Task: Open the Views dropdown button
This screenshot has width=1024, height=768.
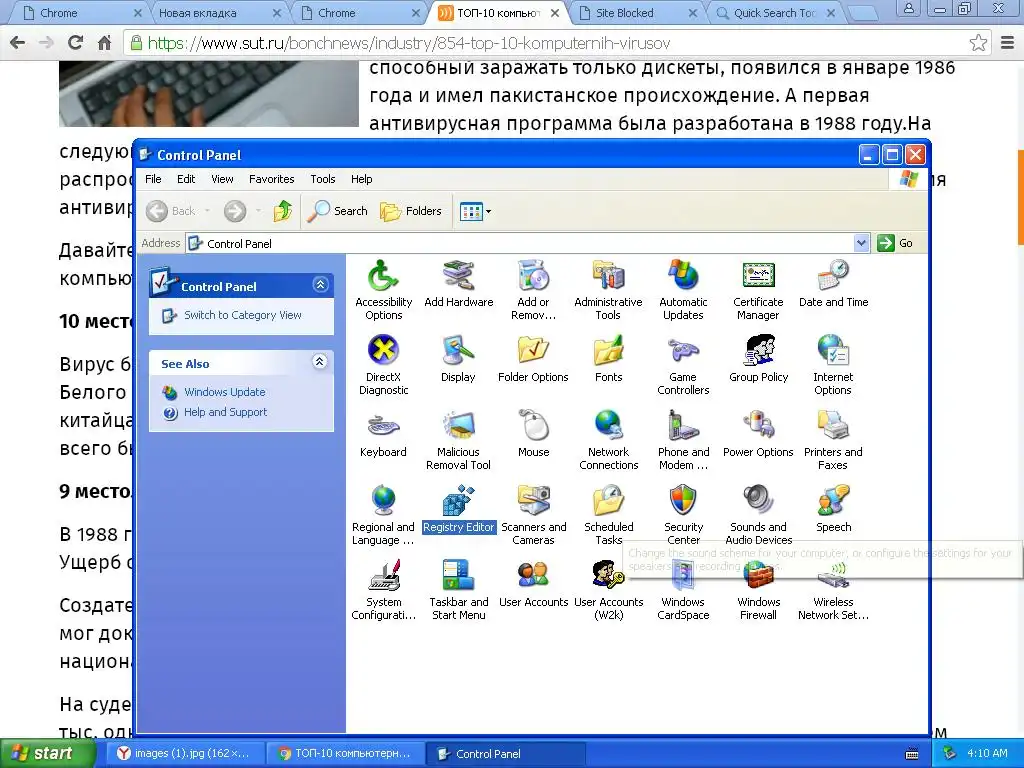Action: point(475,211)
